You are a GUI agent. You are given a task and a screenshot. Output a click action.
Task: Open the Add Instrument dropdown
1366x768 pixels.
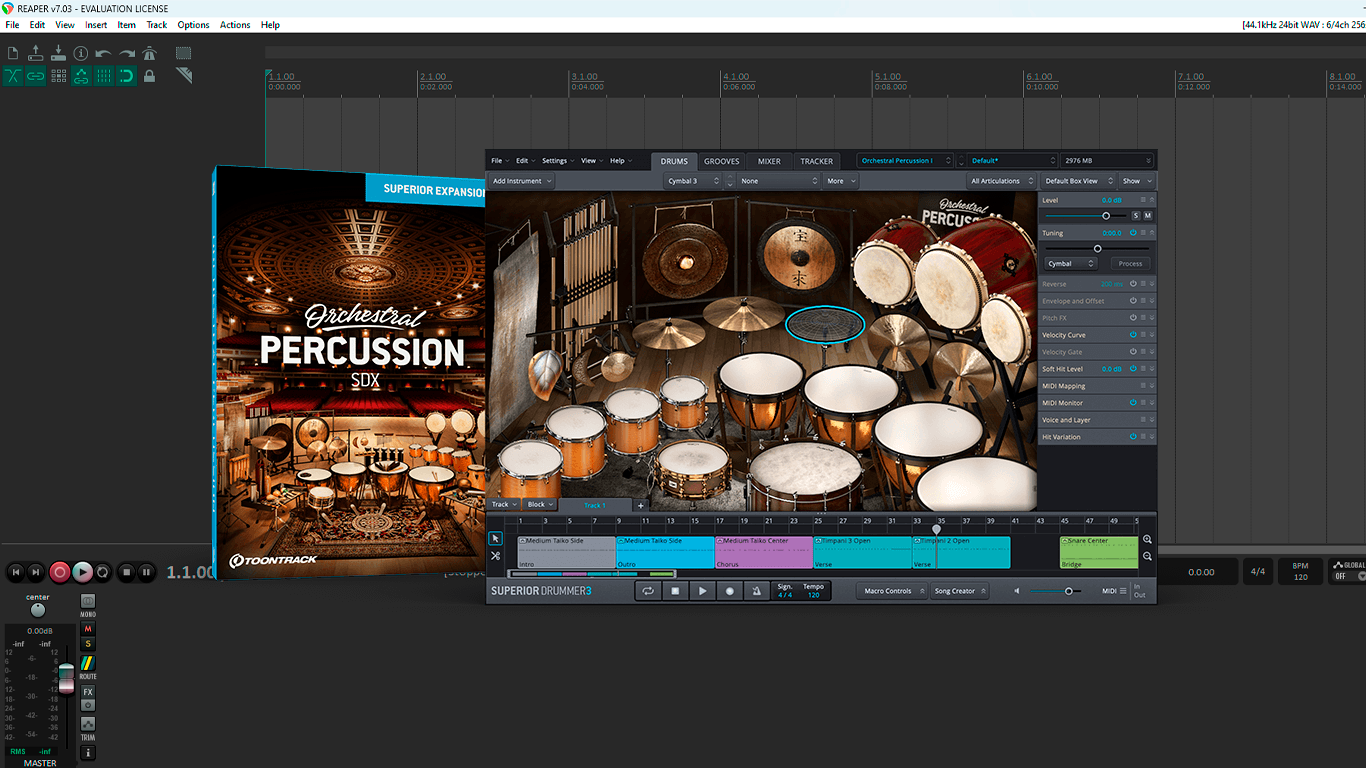point(521,181)
